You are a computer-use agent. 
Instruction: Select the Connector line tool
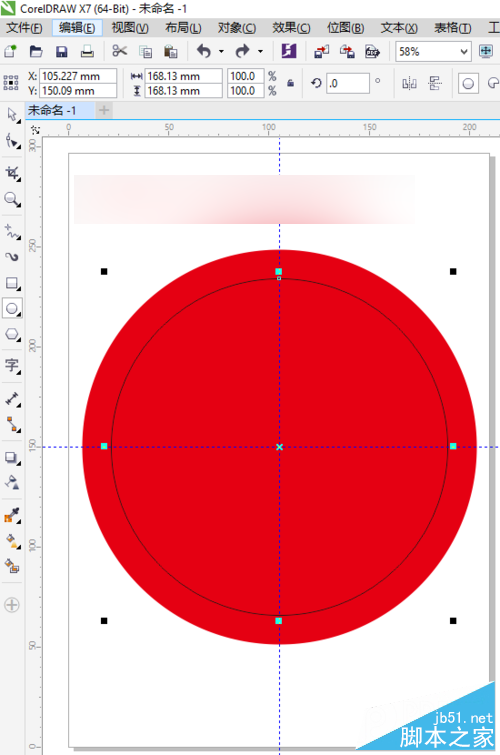[12, 424]
